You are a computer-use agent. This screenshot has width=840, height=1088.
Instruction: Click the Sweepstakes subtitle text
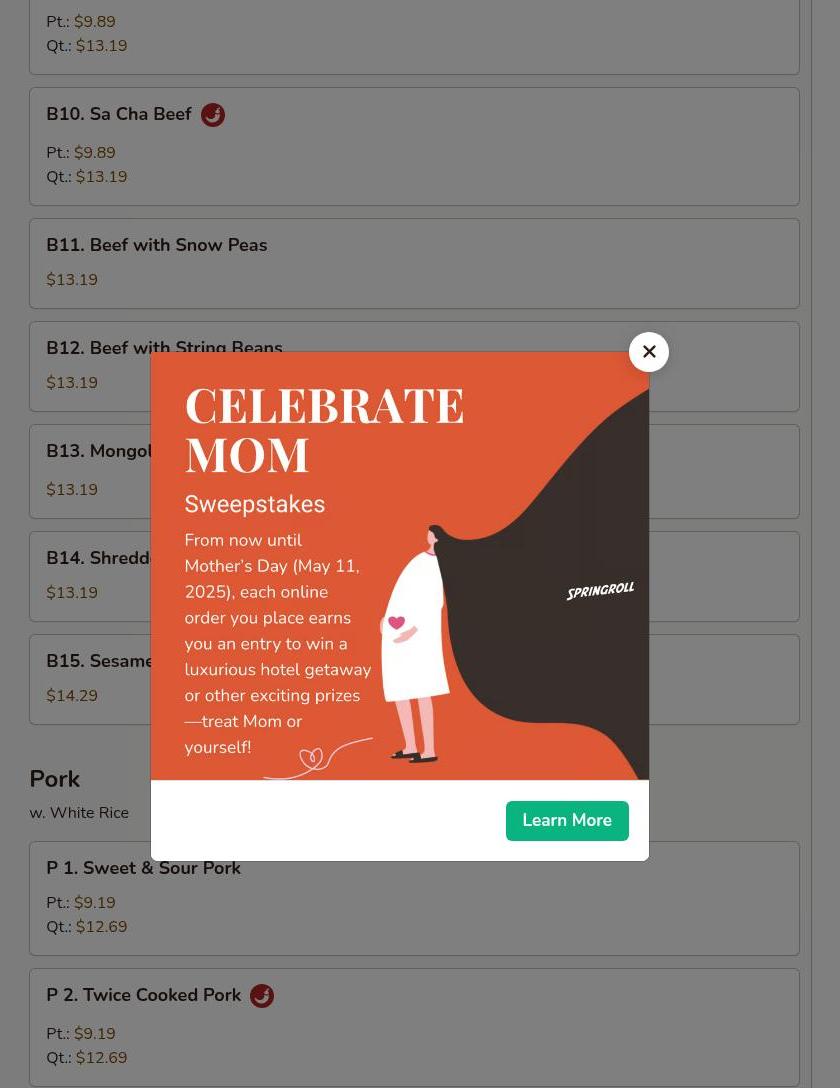pos(255,504)
